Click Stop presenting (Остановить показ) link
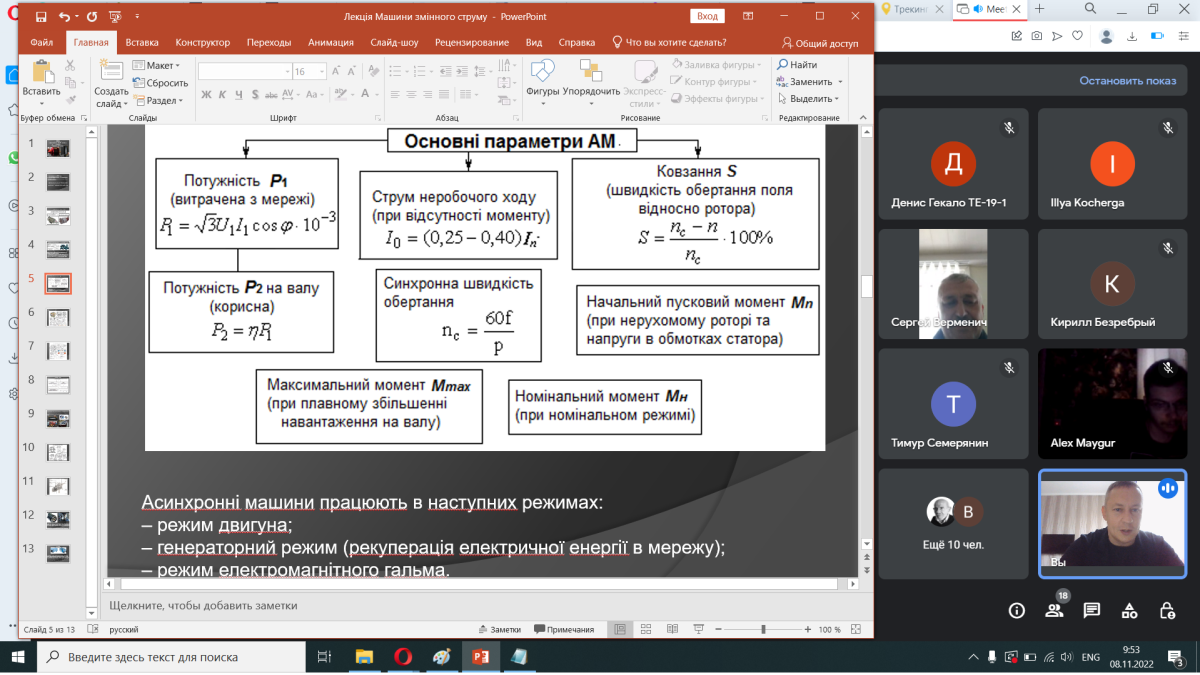1200x675 pixels. point(1127,81)
